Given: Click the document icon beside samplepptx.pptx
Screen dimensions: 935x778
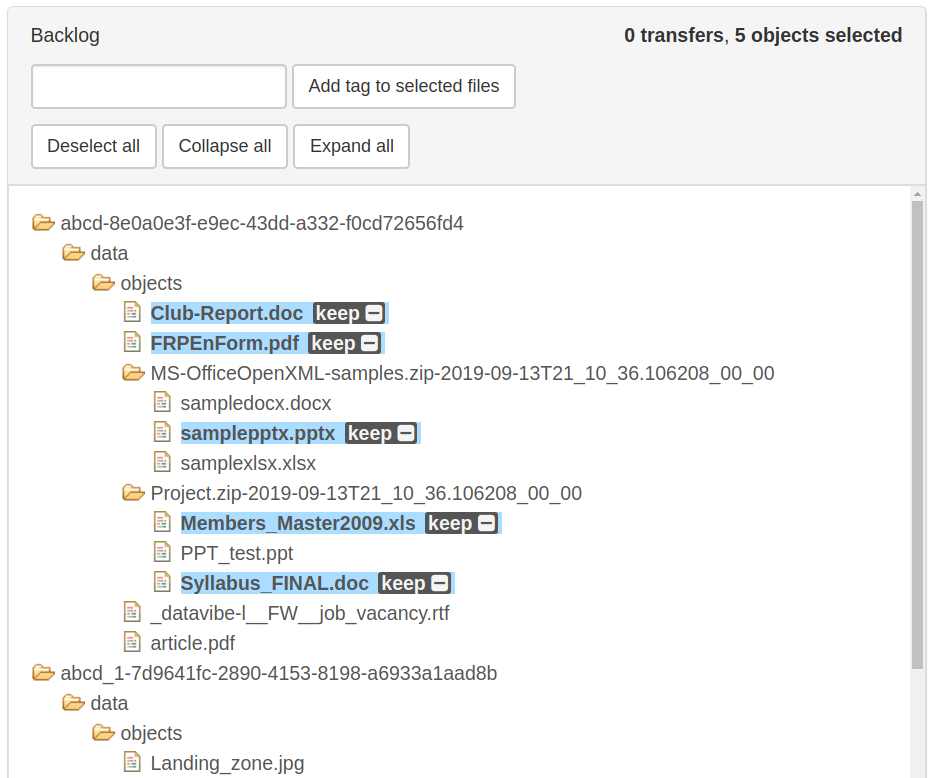Looking at the screenshot, I should (162, 432).
